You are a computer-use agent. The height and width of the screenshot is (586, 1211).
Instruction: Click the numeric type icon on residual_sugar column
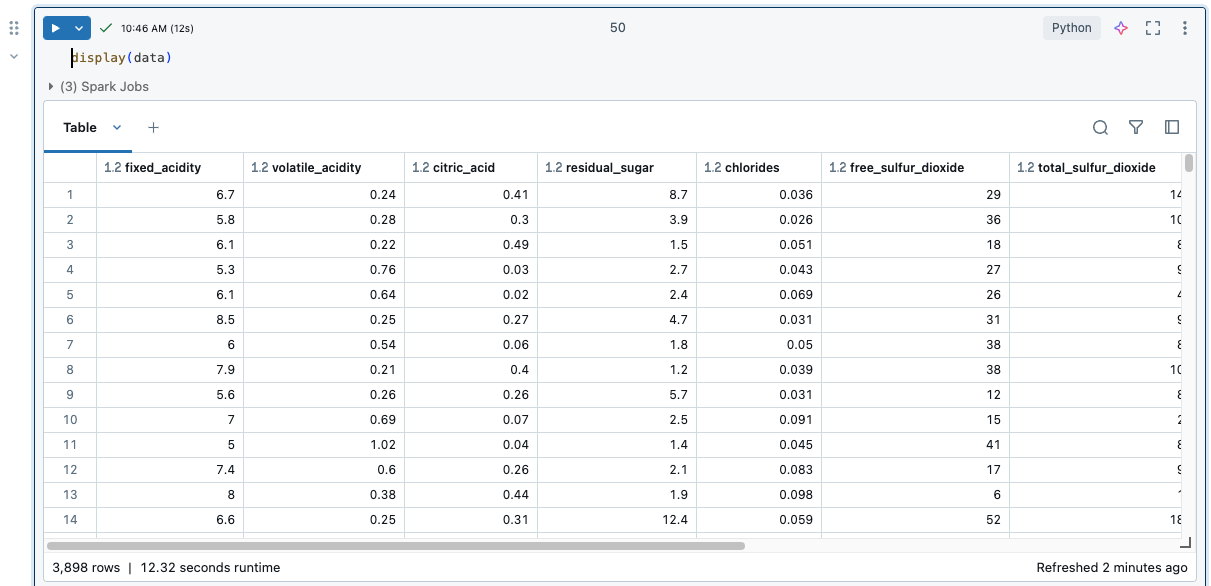click(552, 167)
